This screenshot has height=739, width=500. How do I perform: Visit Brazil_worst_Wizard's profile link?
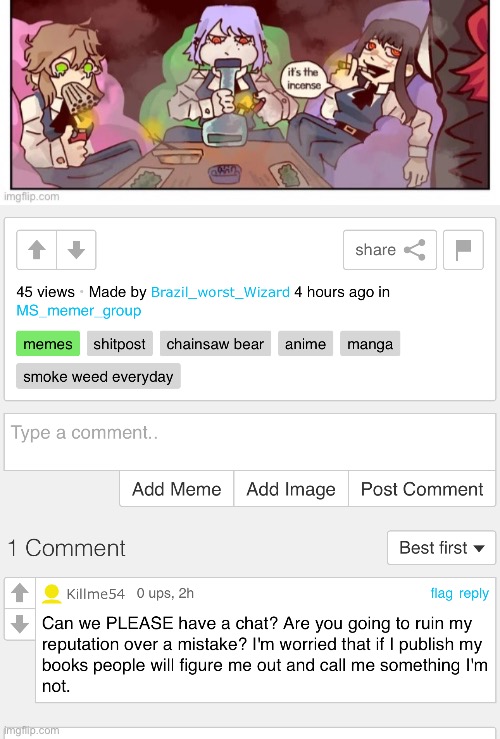coord(220,292)
